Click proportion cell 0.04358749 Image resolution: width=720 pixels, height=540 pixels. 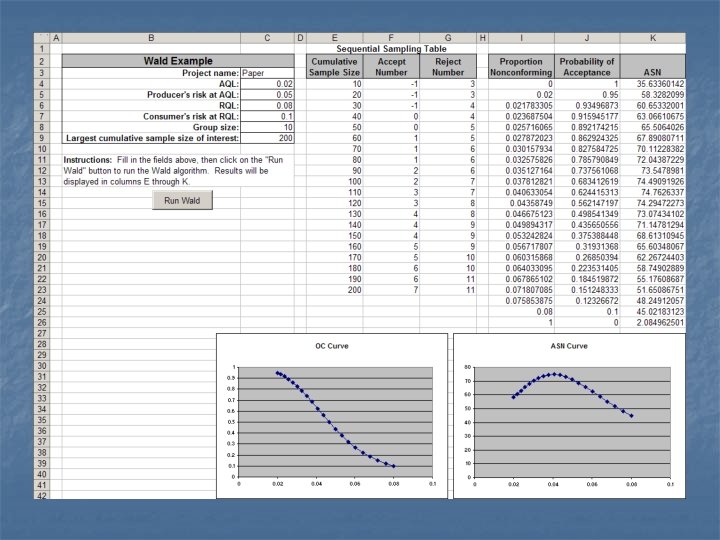pos(521,203)
